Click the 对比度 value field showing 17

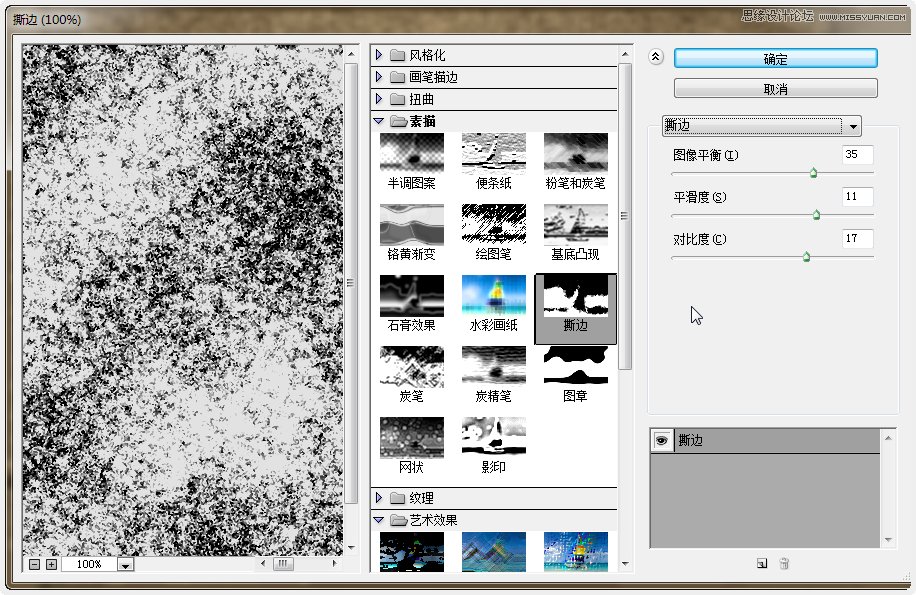[858, 239]
